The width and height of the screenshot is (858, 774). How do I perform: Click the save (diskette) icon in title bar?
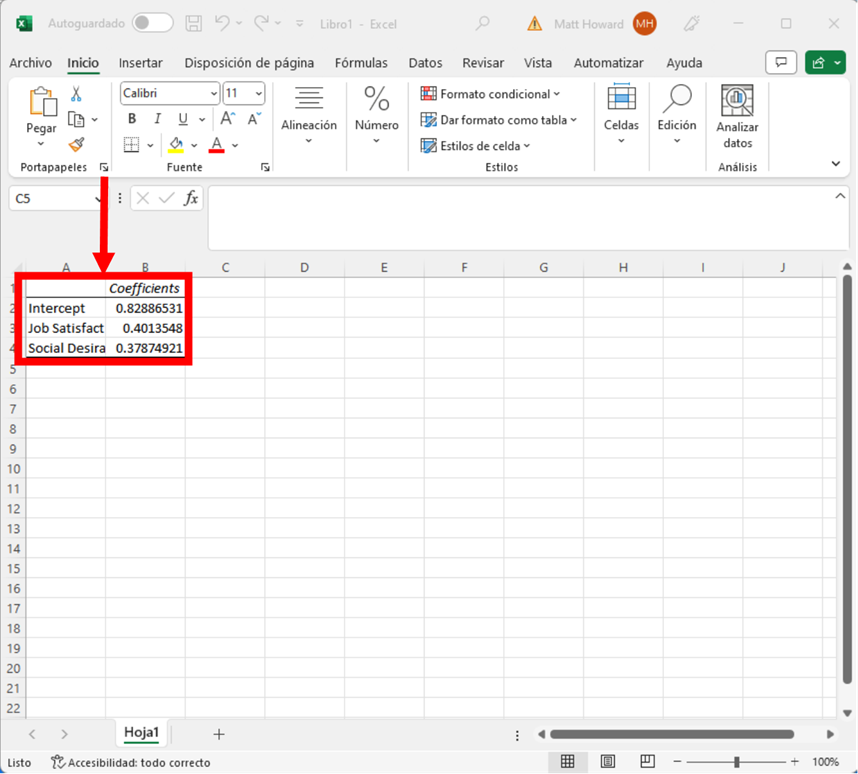click(x=194, y=23)
